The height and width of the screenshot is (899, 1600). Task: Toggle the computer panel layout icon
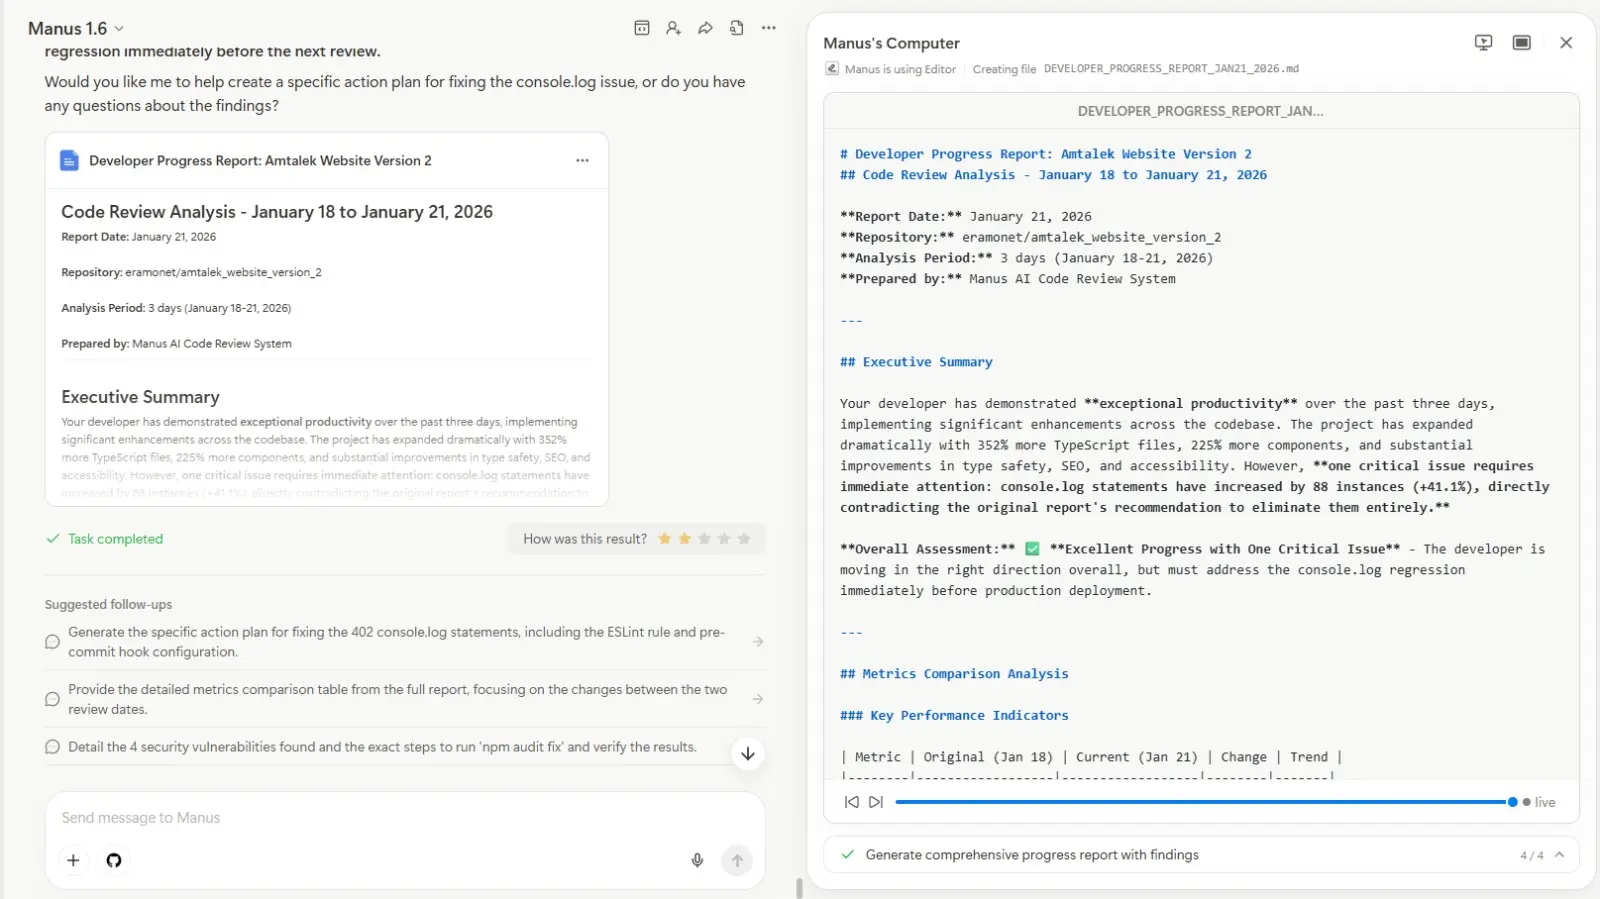1521,42
